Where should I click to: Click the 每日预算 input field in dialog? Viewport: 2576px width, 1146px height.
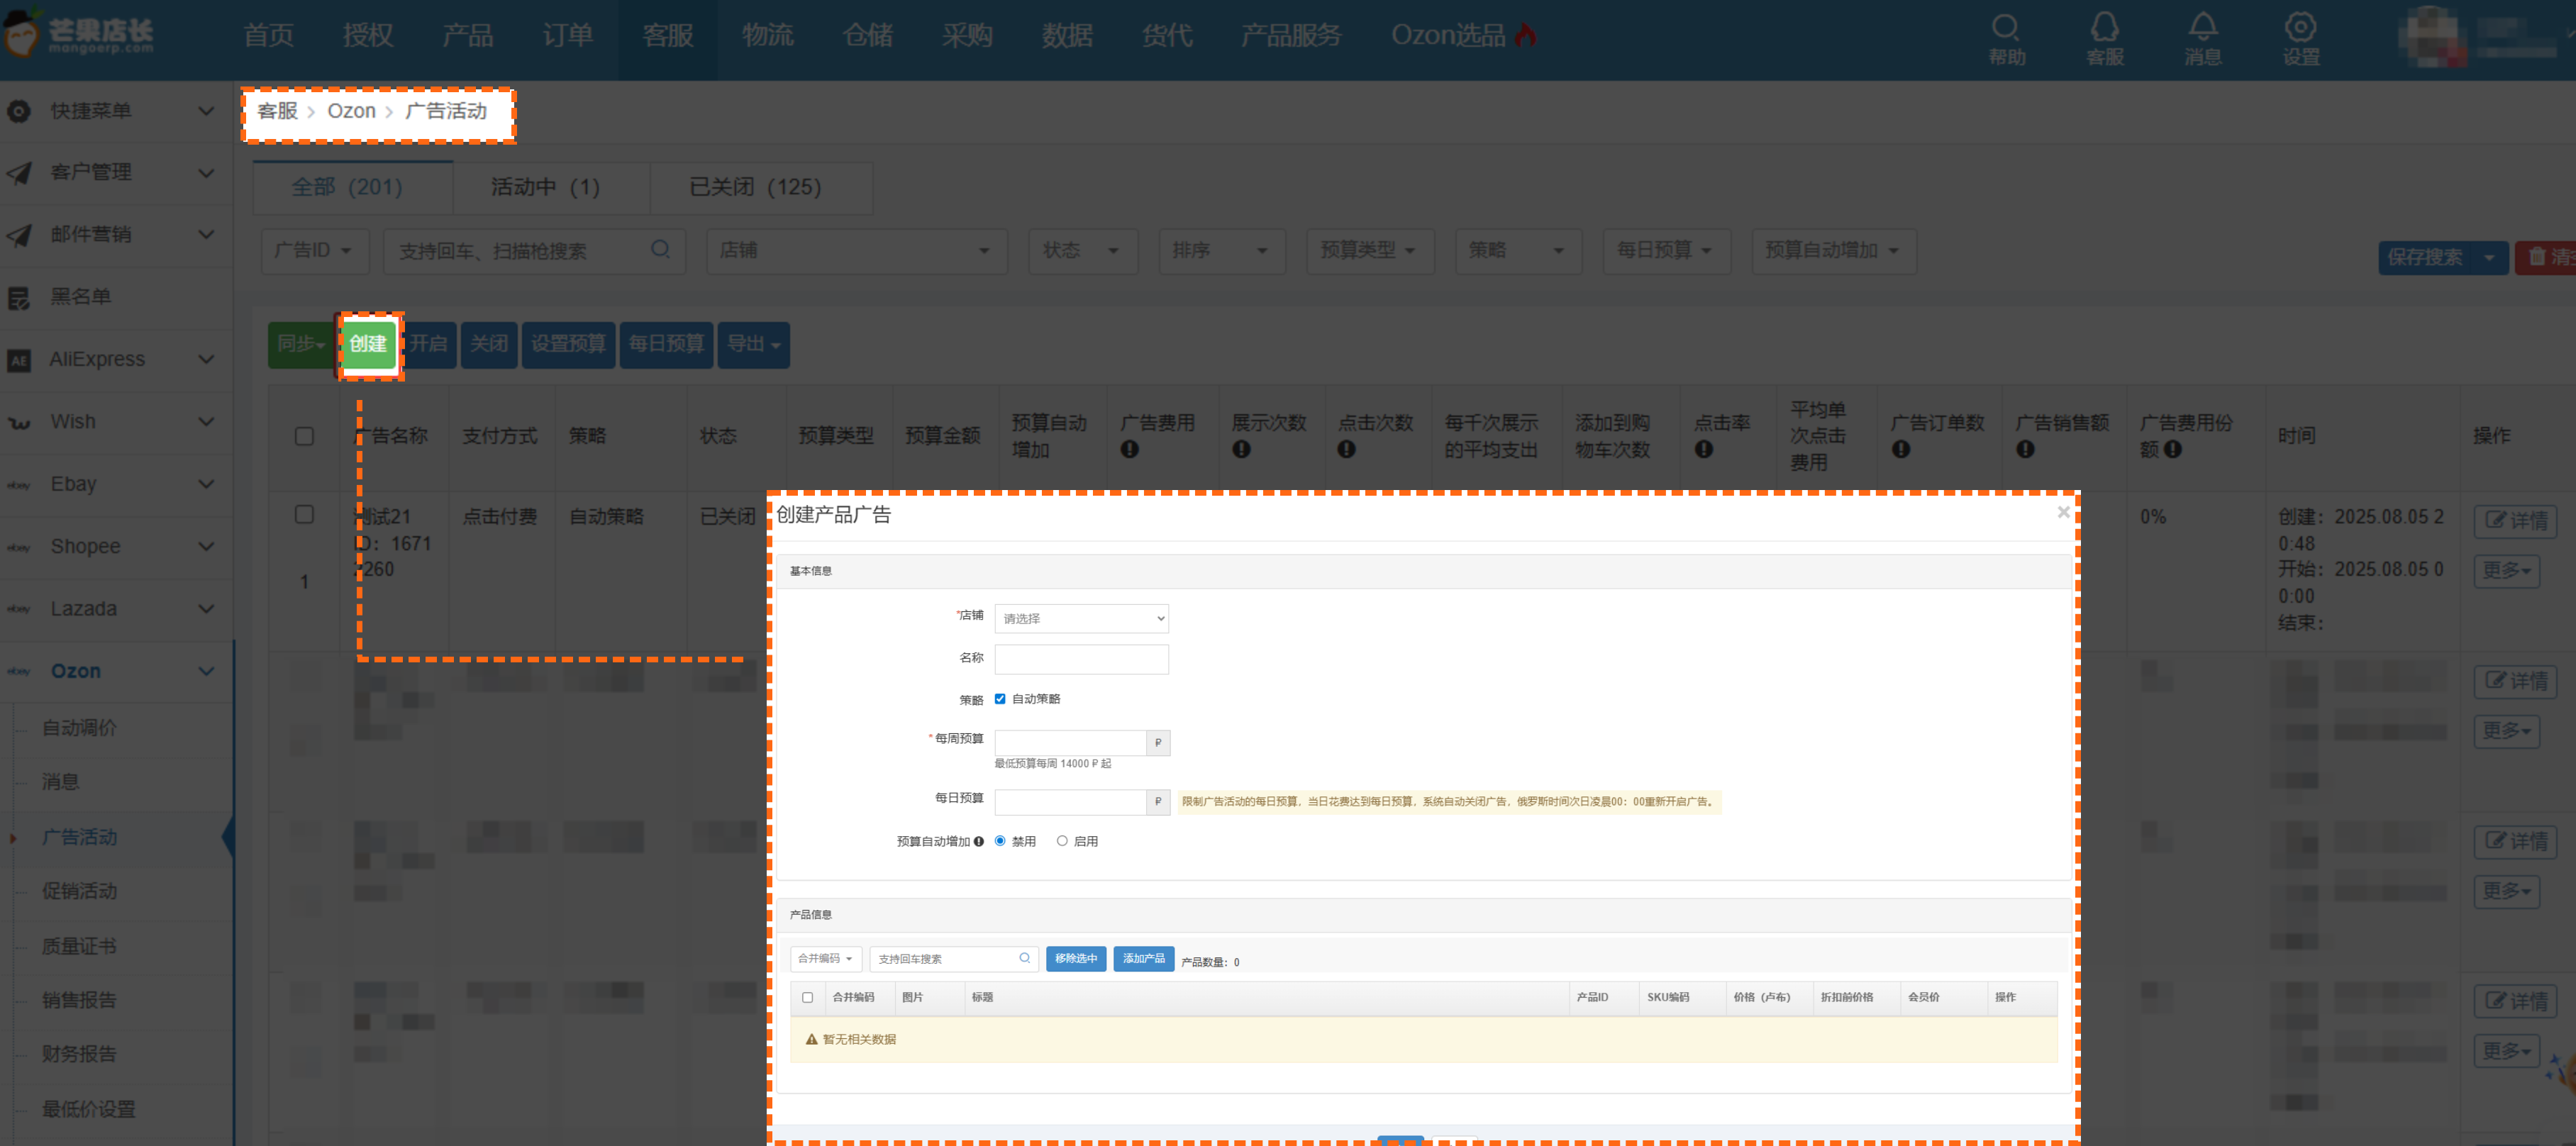tap(1070, 801)
